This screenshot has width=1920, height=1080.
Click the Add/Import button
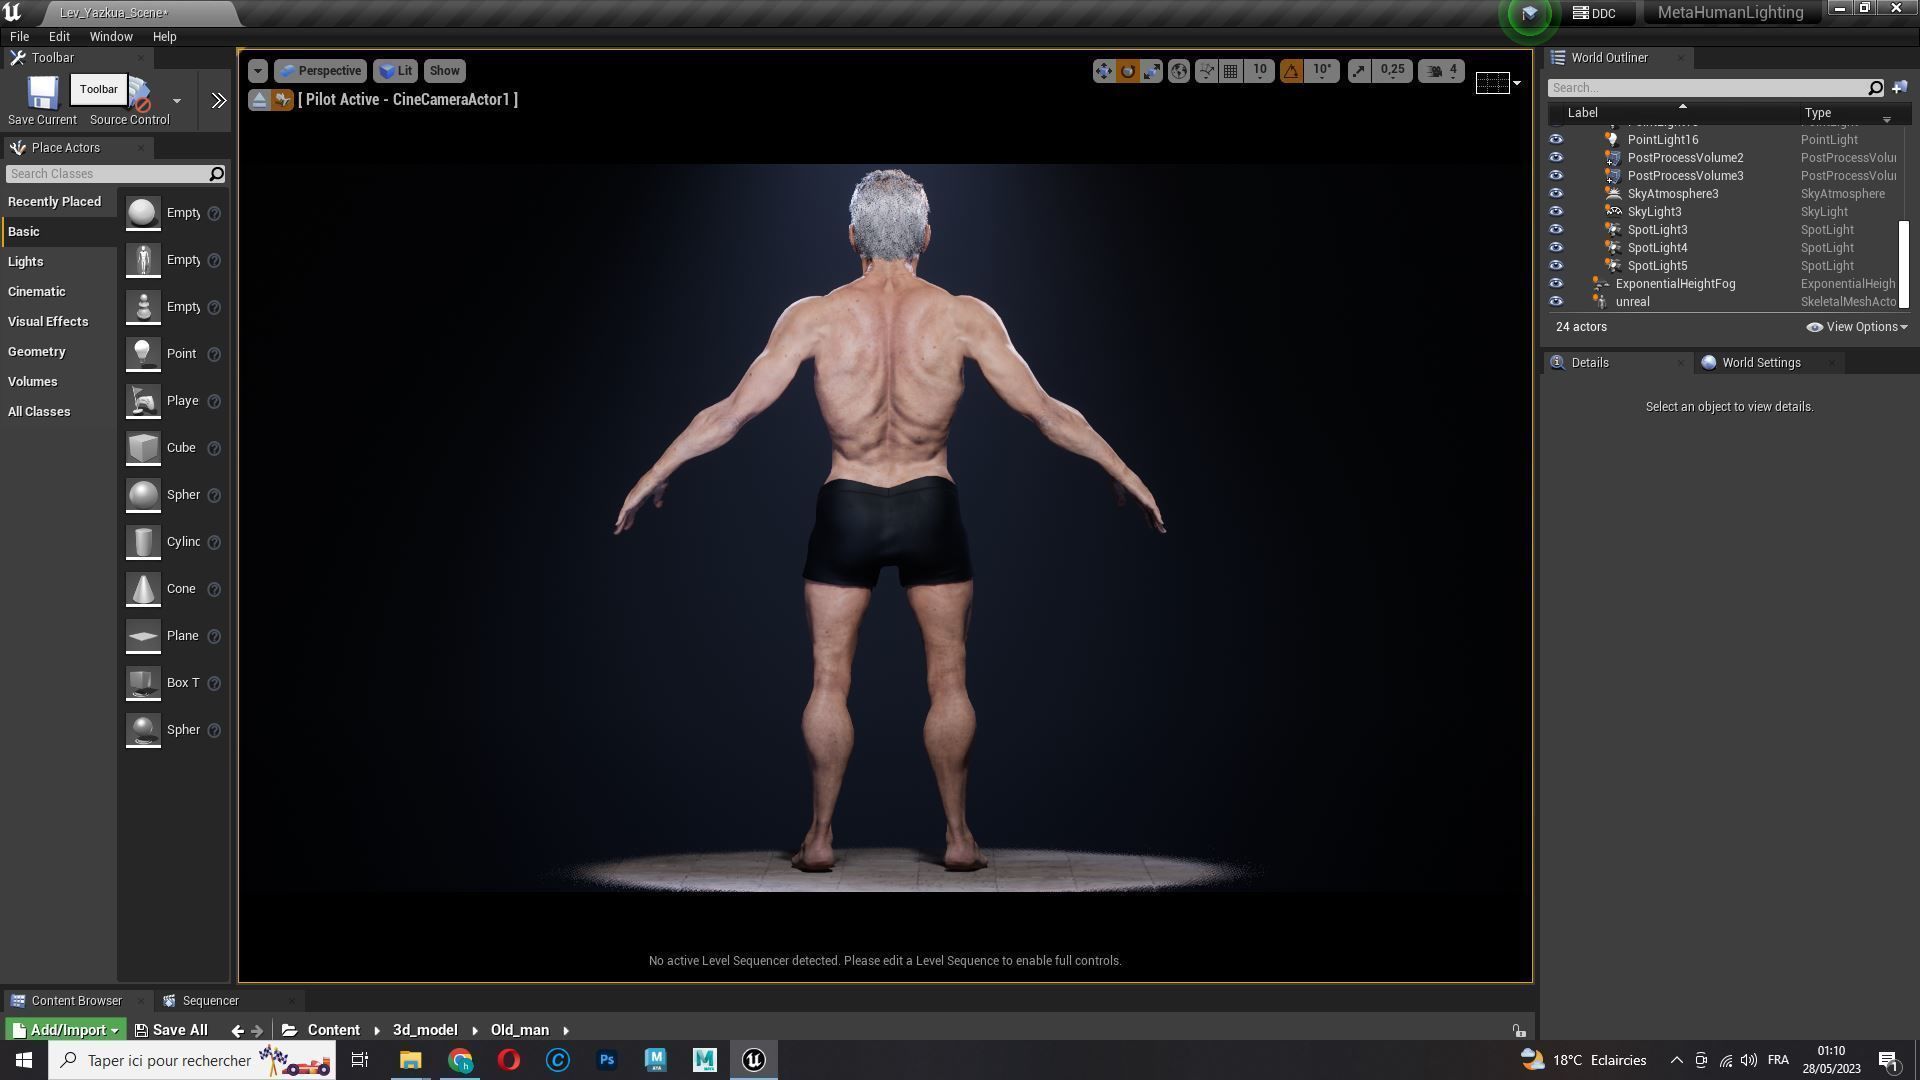tap(65, 1030)
